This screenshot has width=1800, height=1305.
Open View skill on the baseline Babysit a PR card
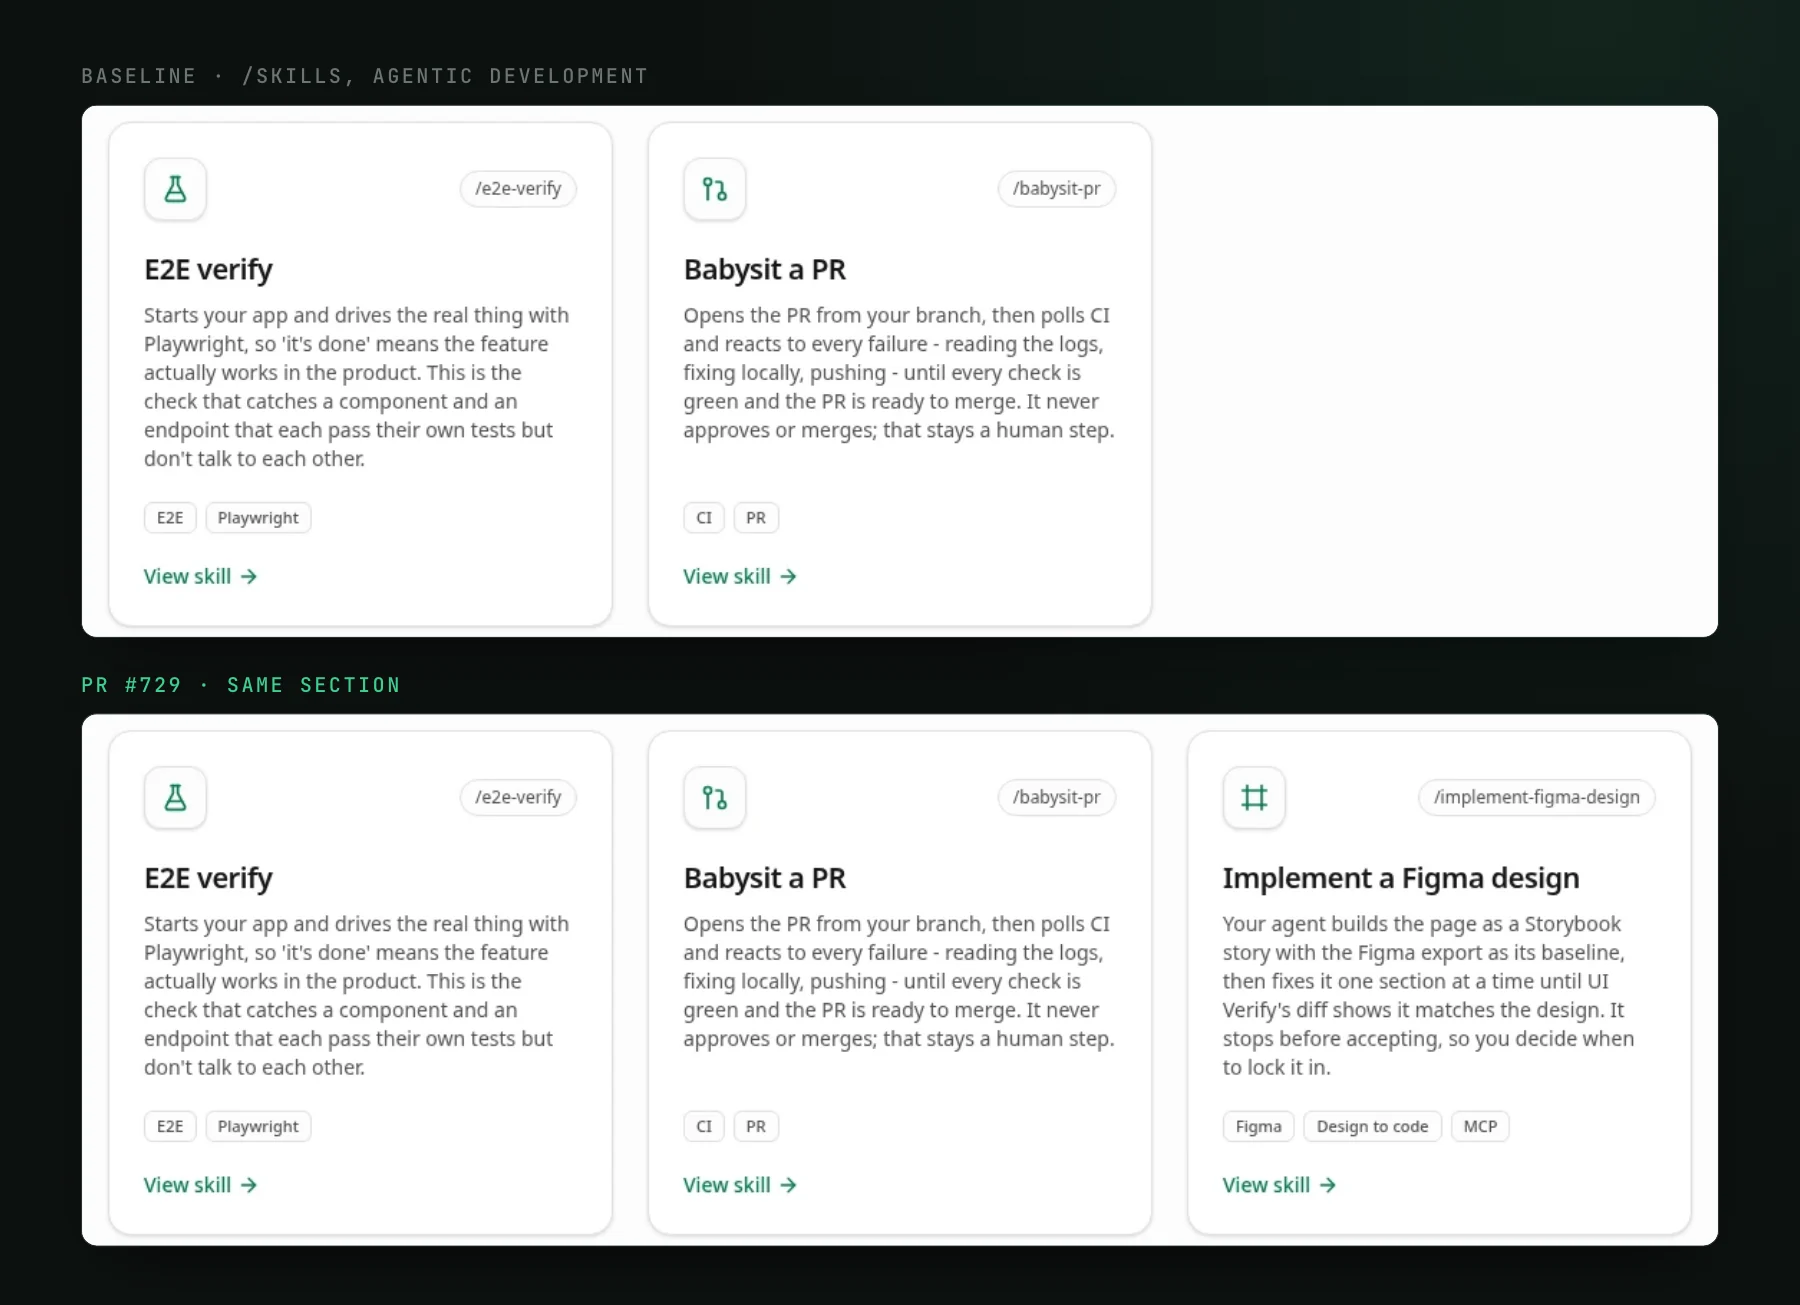coord(740,576)
